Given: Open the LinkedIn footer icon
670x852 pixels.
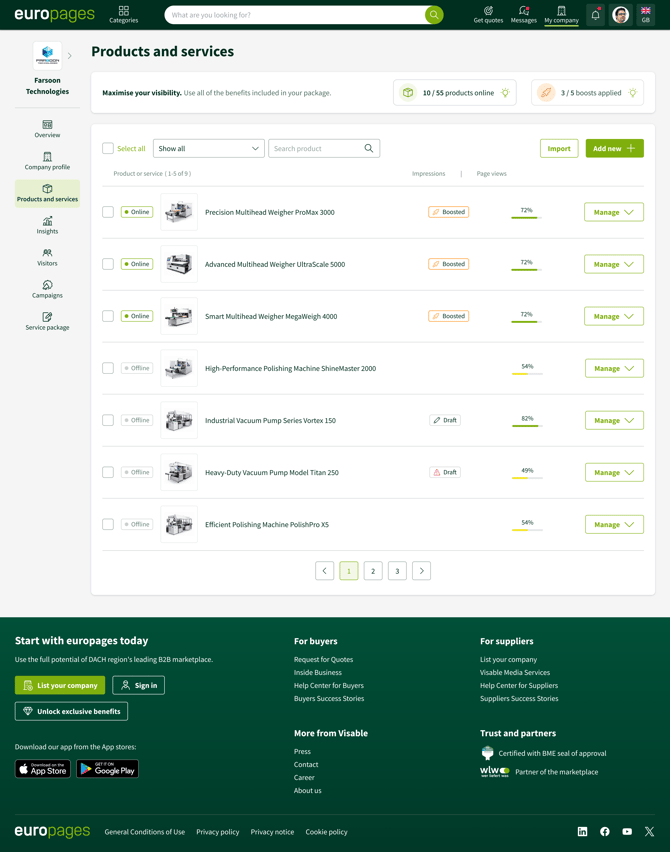Looking at the screenshot, I should (583, 831).
